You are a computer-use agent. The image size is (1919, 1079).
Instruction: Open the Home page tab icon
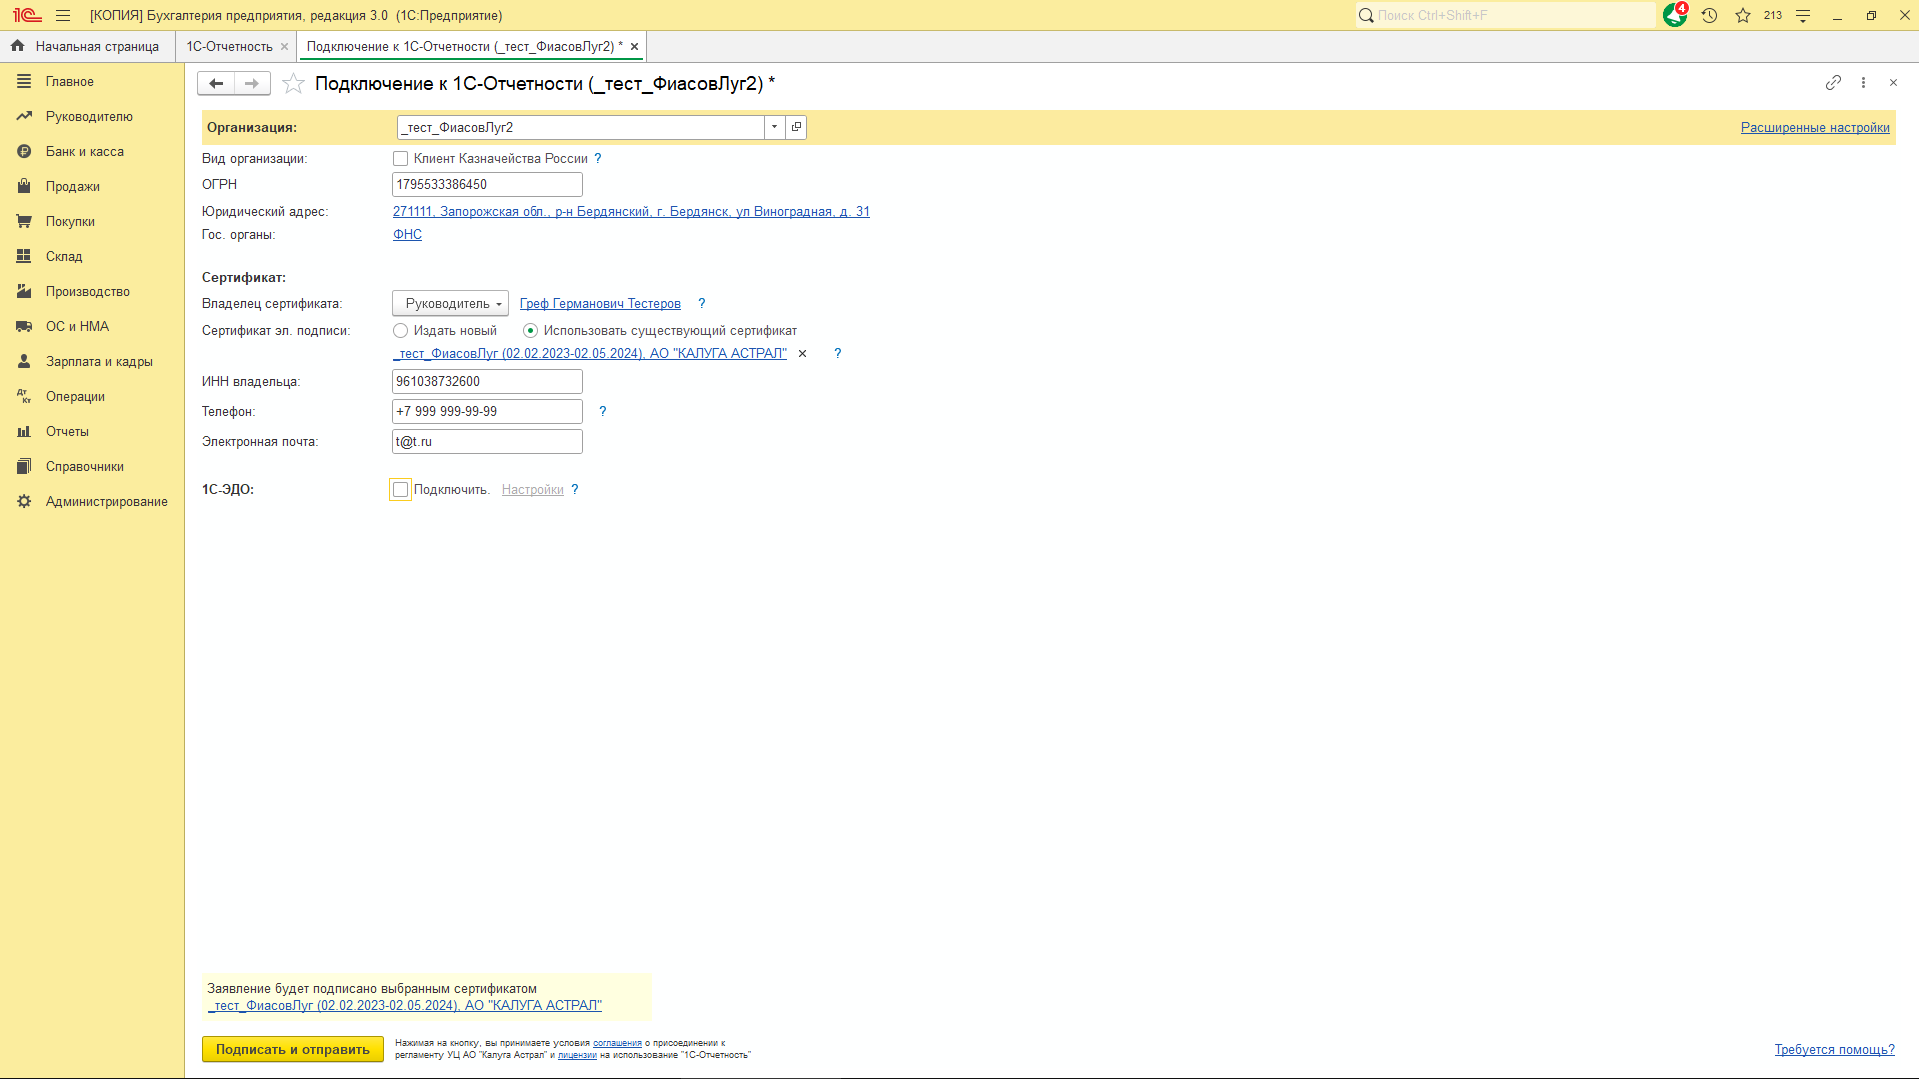[17, 46]
